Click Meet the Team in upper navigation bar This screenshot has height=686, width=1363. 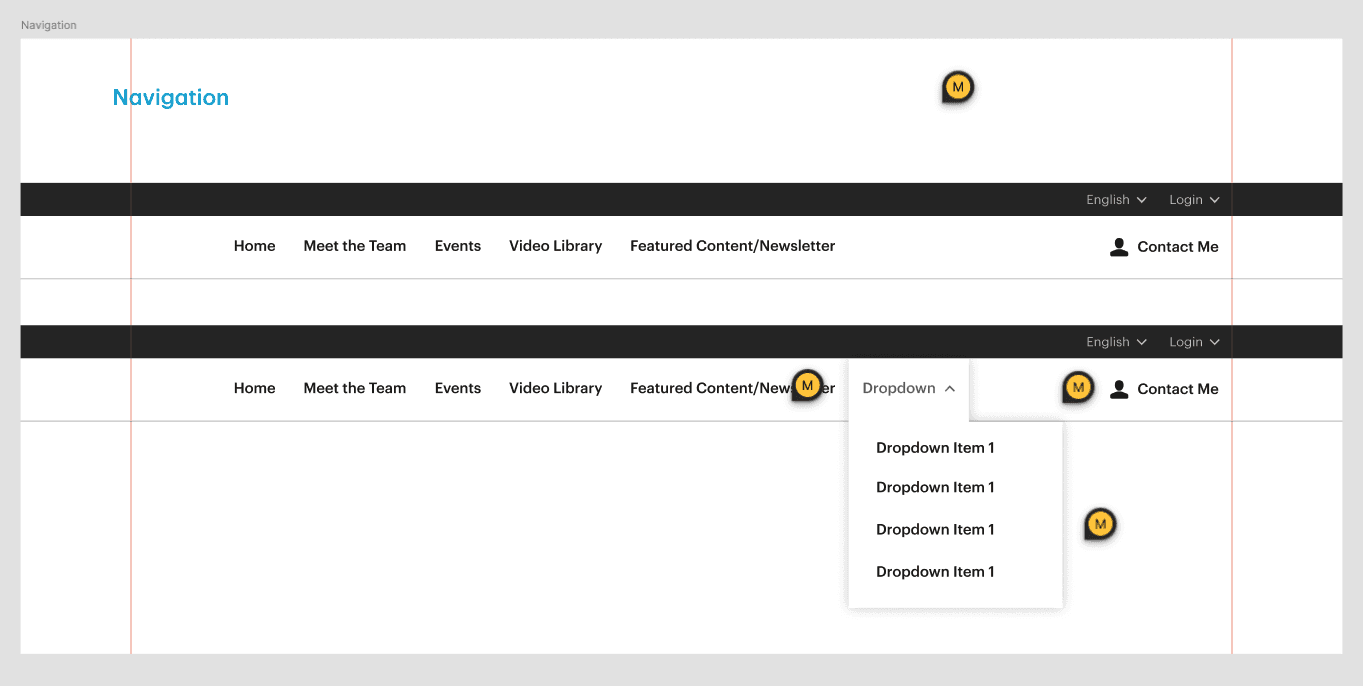point(355,246)
